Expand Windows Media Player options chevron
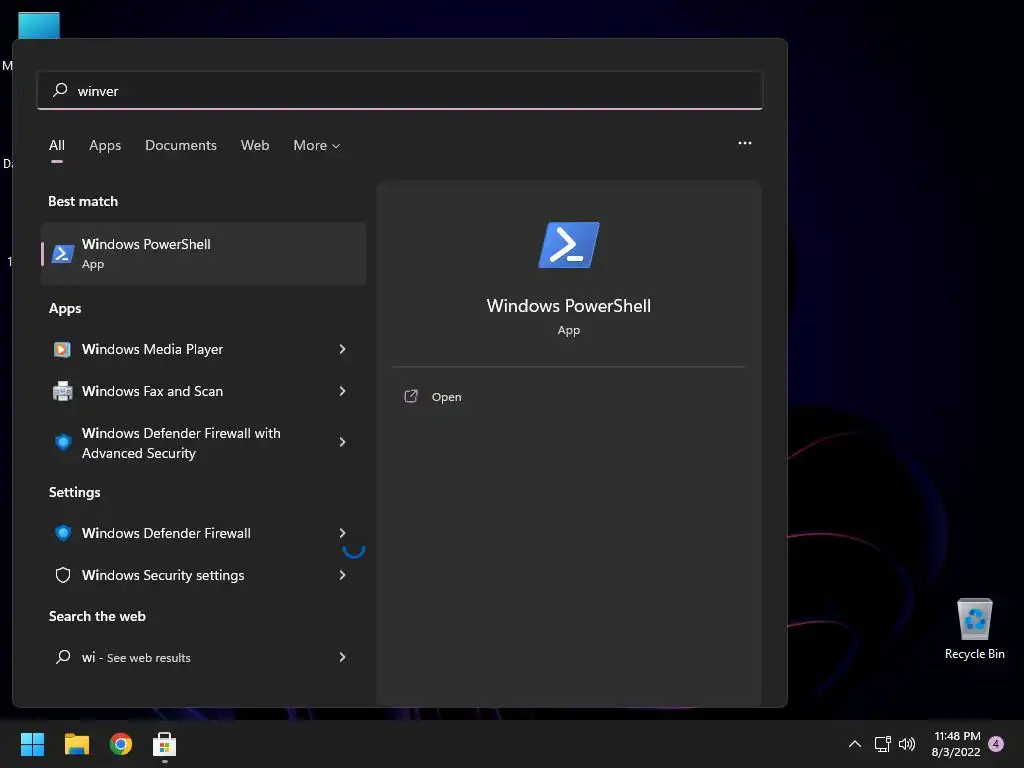The width and height of the screenshot is (1024, 768). pos(342,349)
